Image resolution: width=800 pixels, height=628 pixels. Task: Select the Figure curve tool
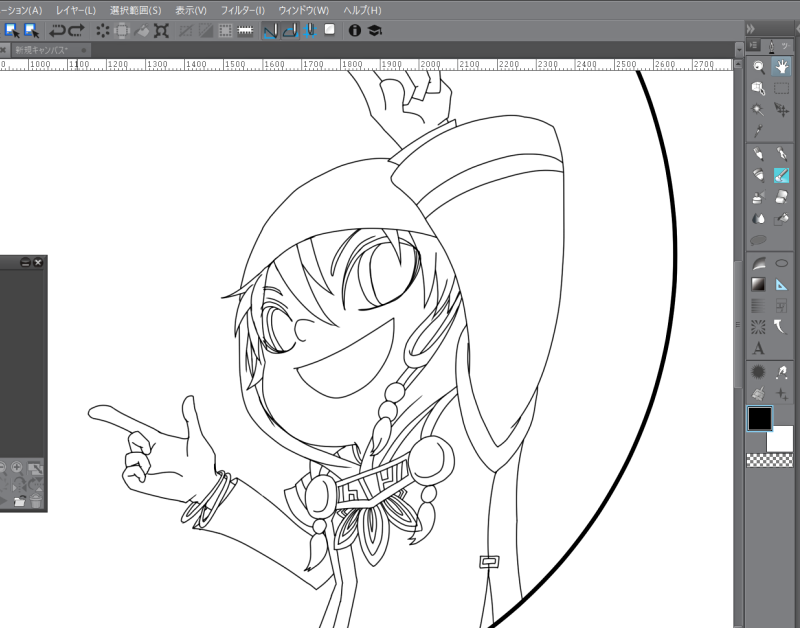click(759, 263)
